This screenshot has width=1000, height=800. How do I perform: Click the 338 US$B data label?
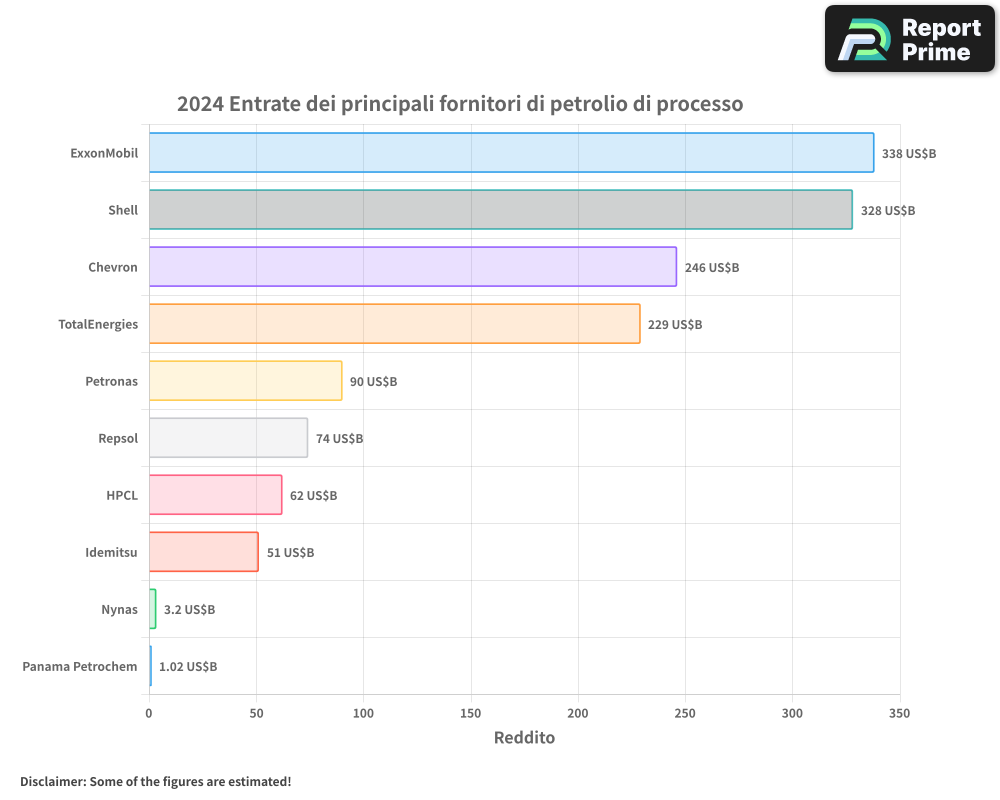point(909,154)
